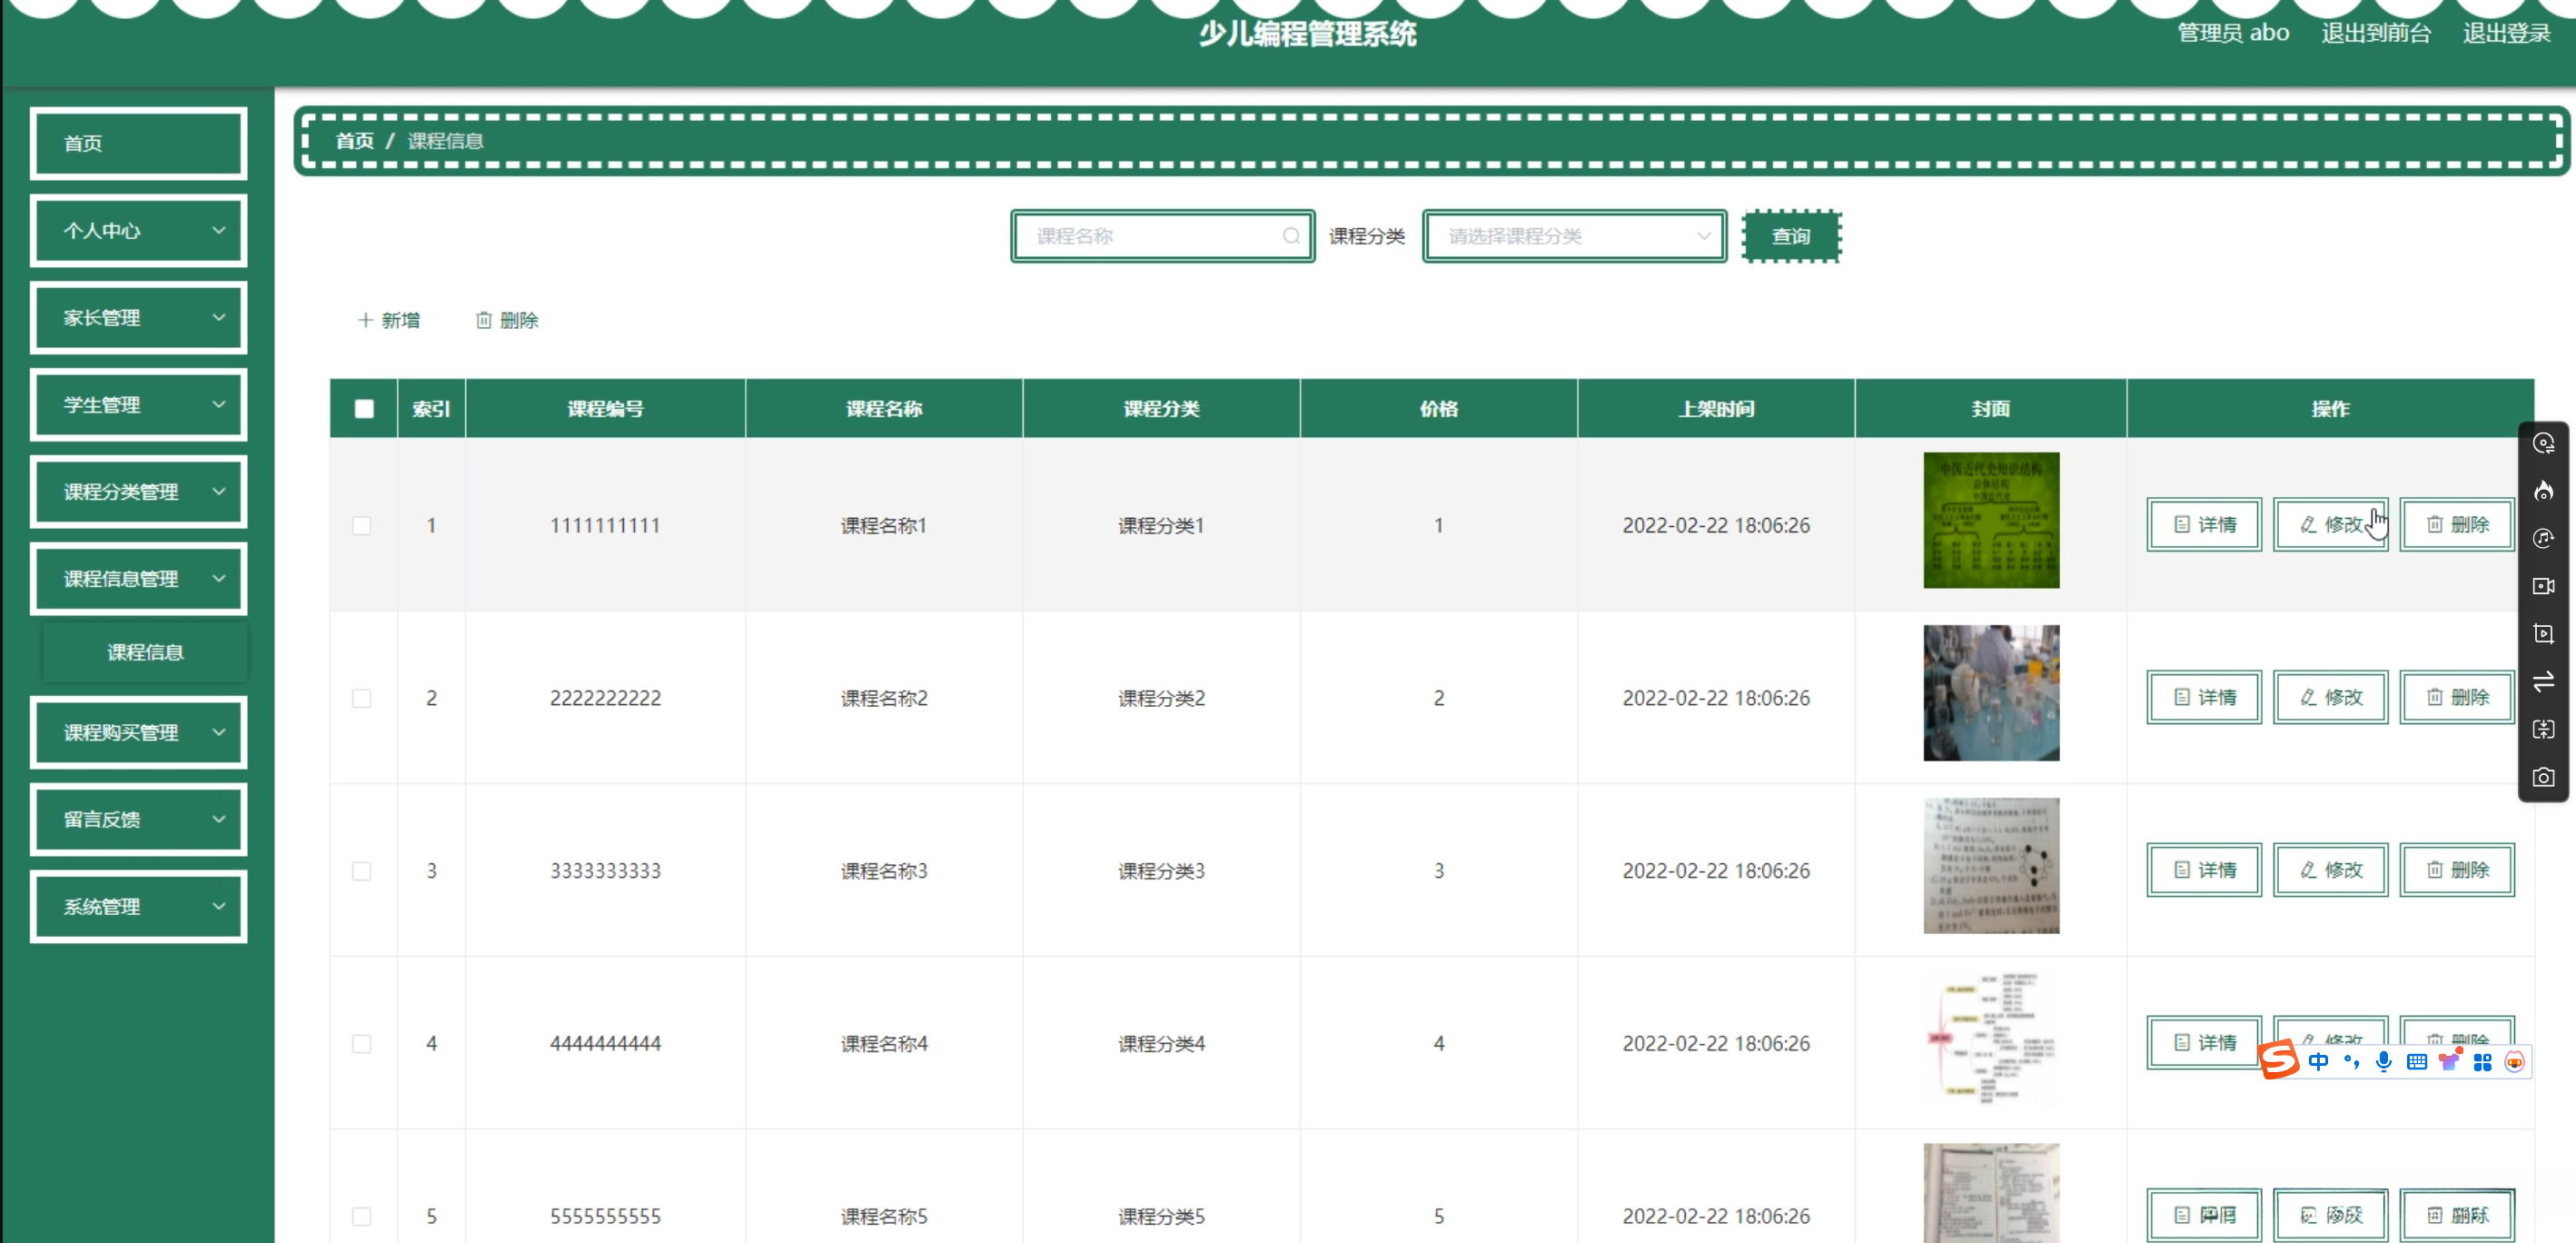Check the checkbox for row 4

click(362, 1043)
